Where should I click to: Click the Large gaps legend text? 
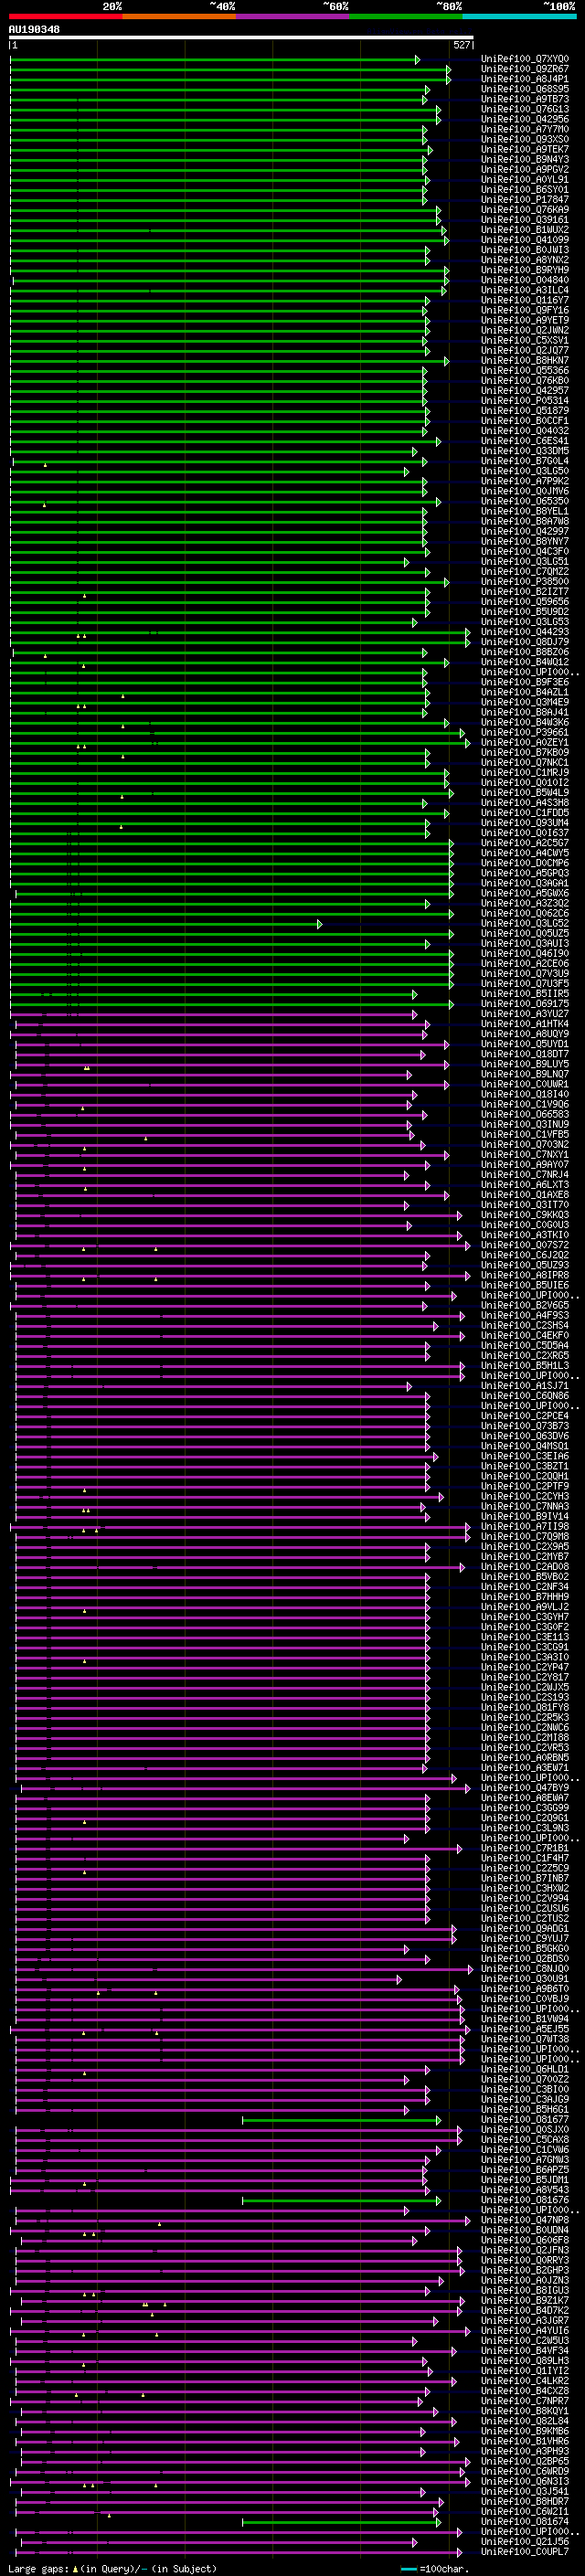(x=38, y=2568)
